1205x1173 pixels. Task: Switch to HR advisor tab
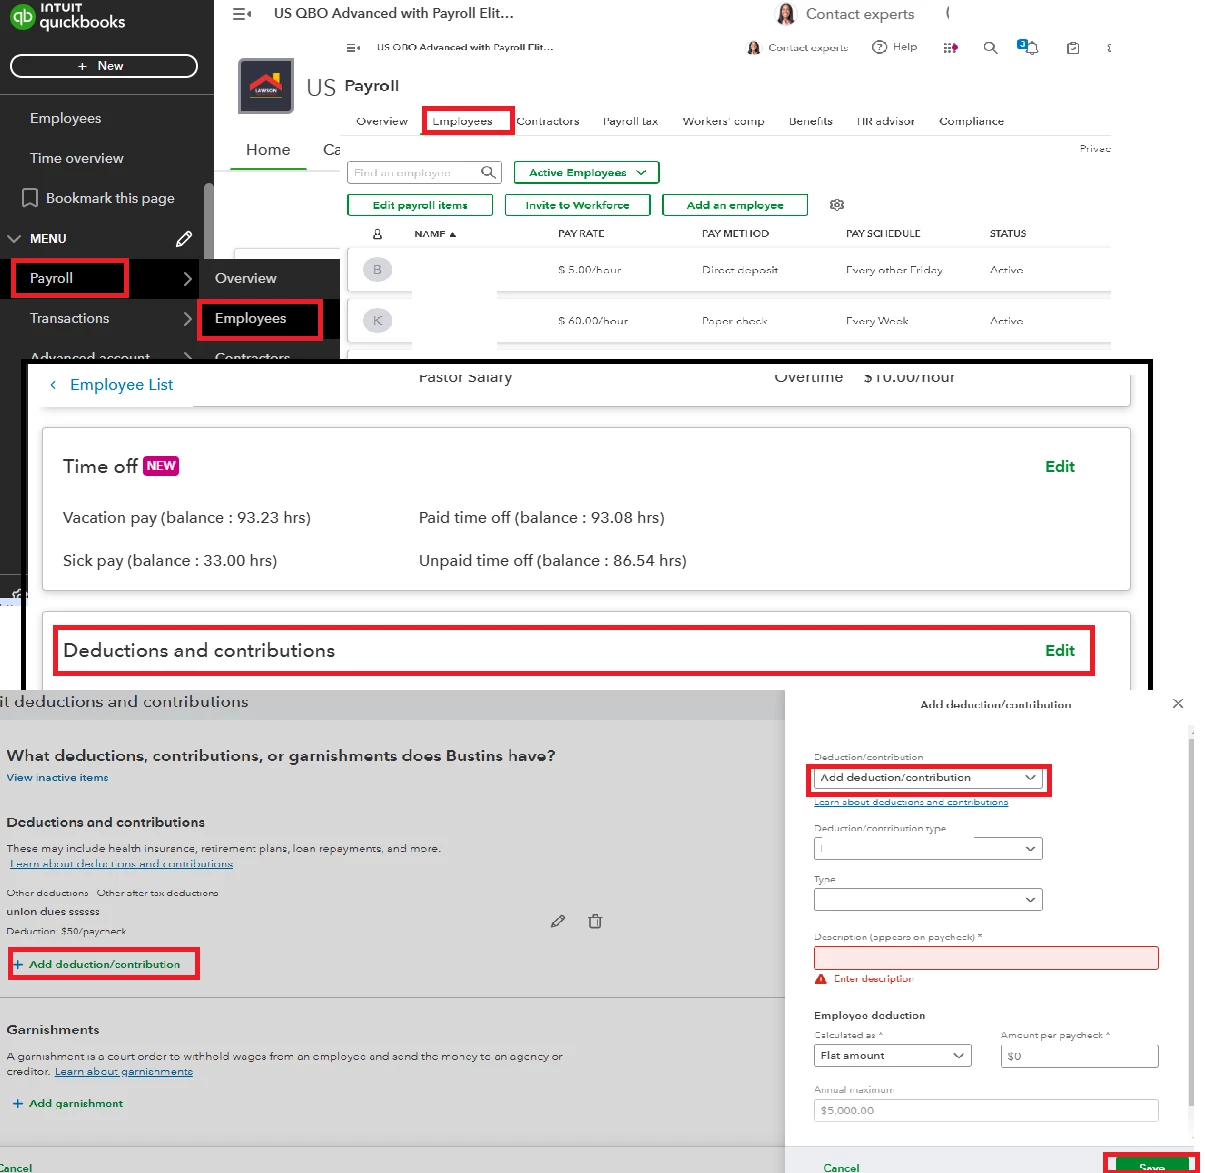pyautogui.click(x=885, y=121)
